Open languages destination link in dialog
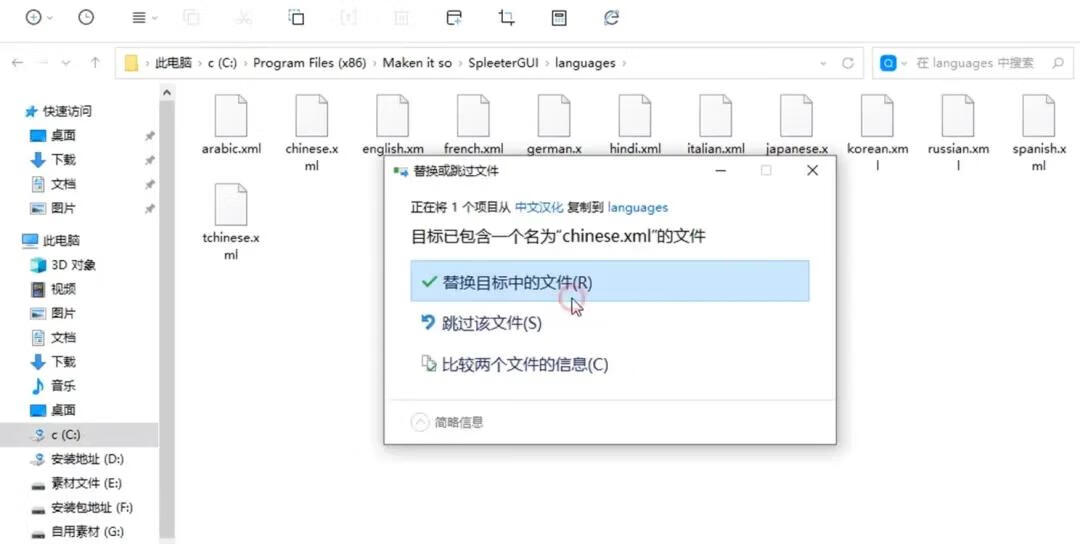The image size is (1080, 544). click(638, 207)
